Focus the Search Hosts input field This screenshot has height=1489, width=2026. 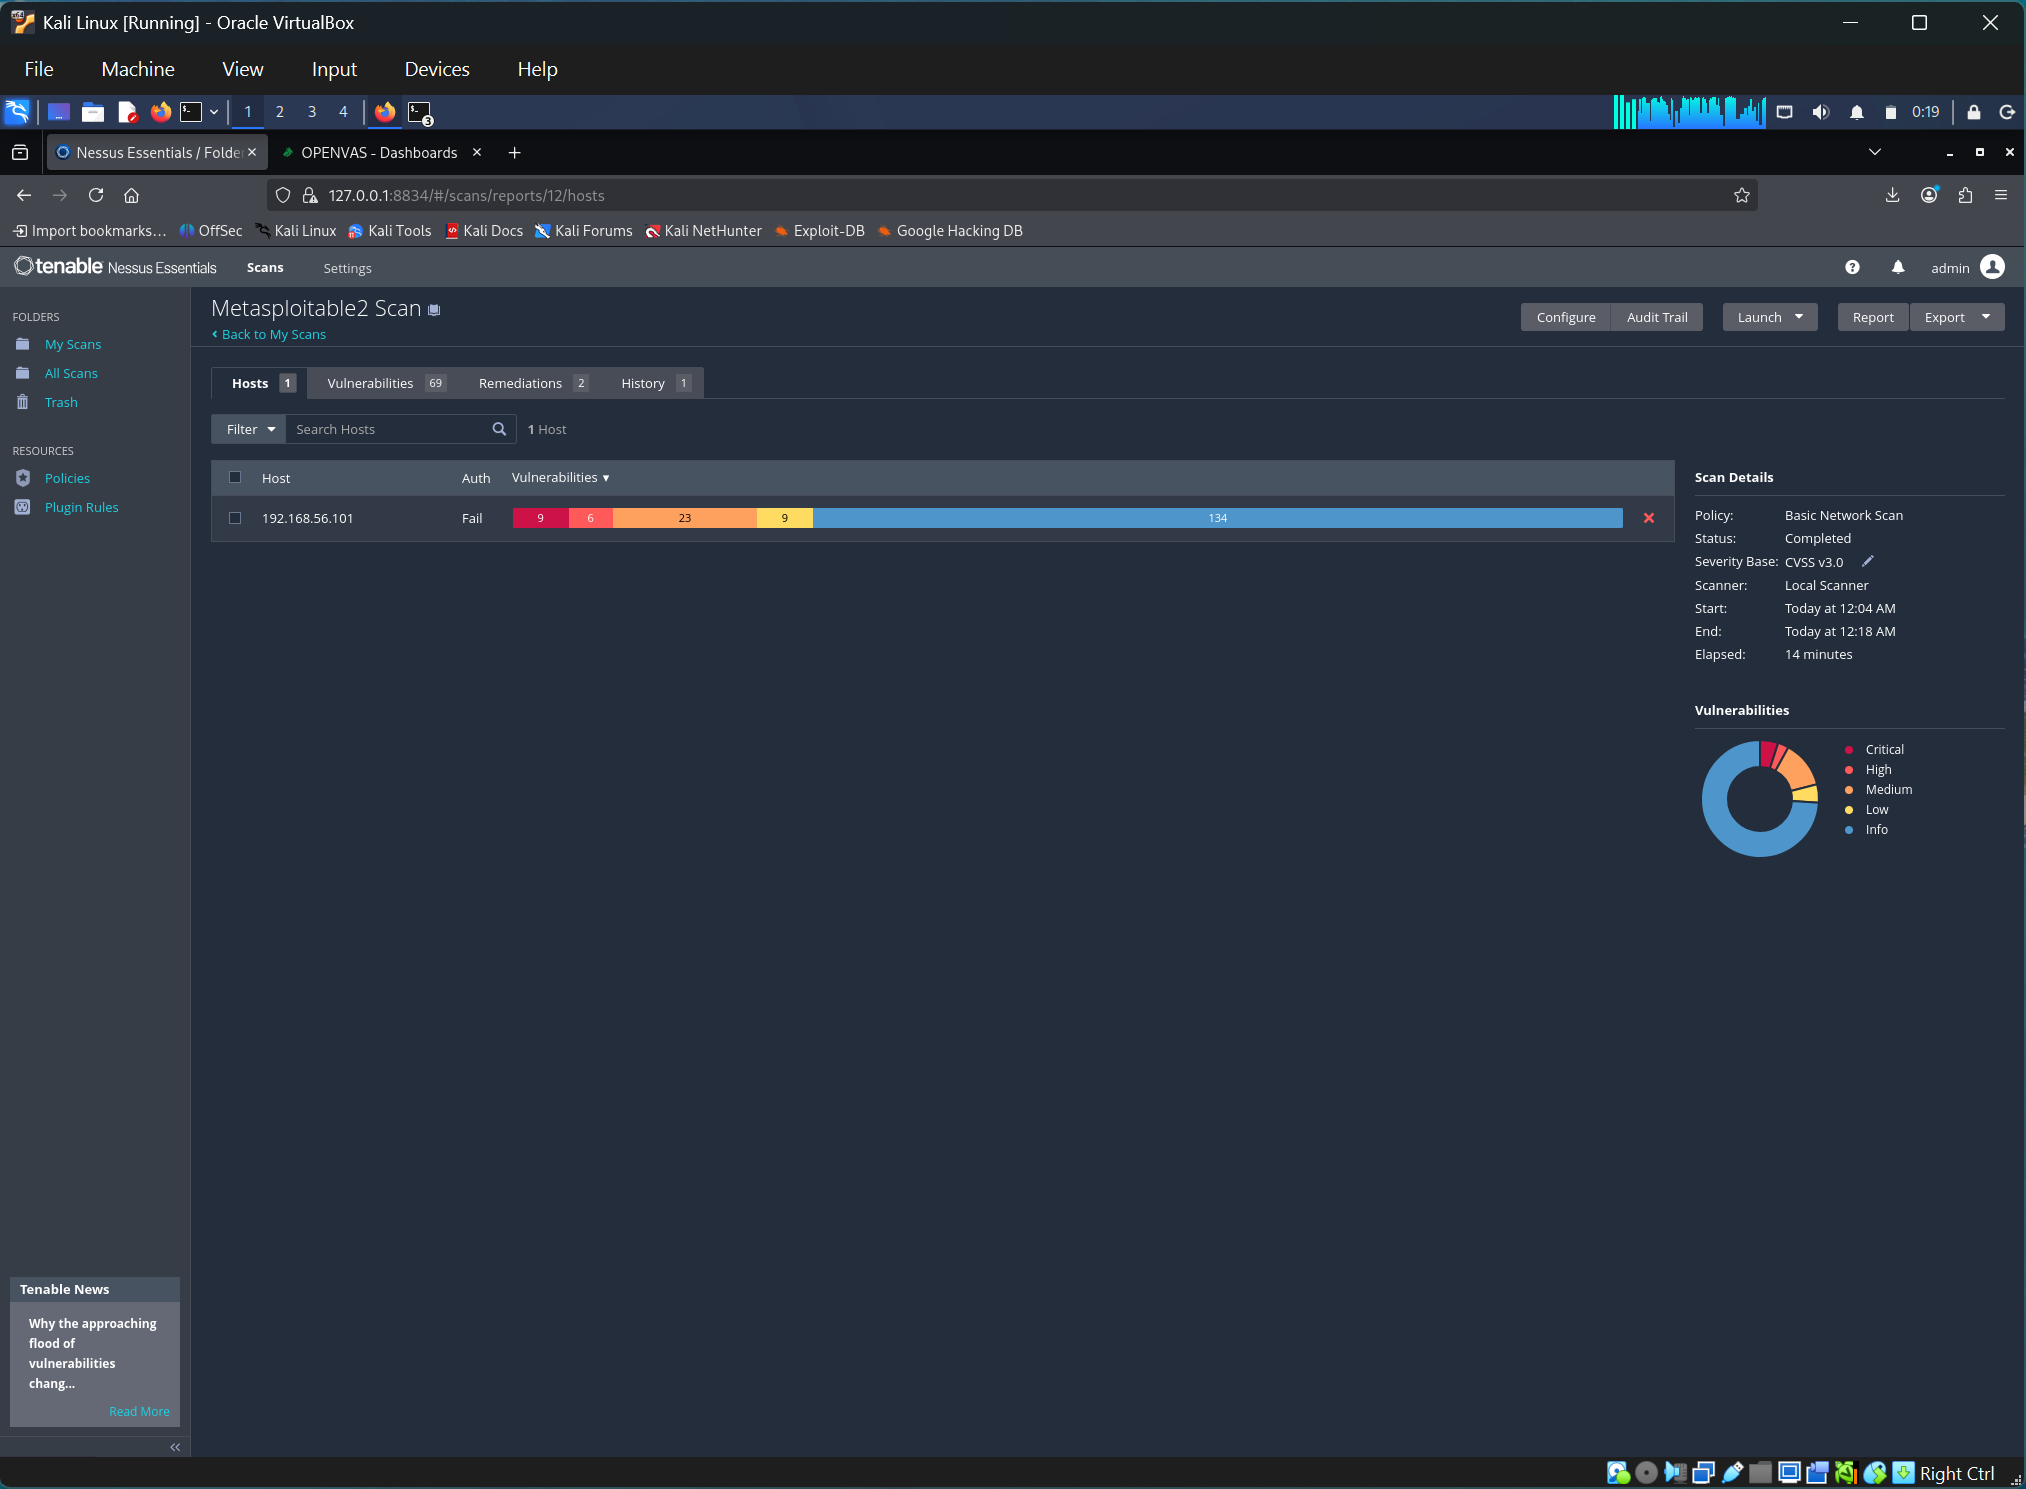(x=388, y=429)
